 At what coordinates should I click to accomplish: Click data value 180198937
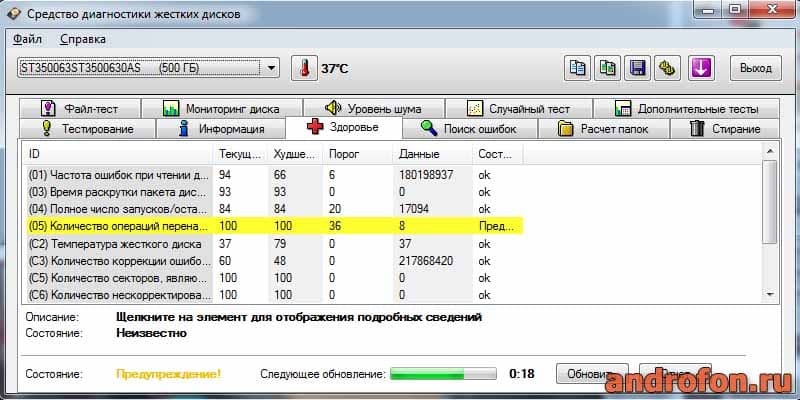(x=426, y=175)
